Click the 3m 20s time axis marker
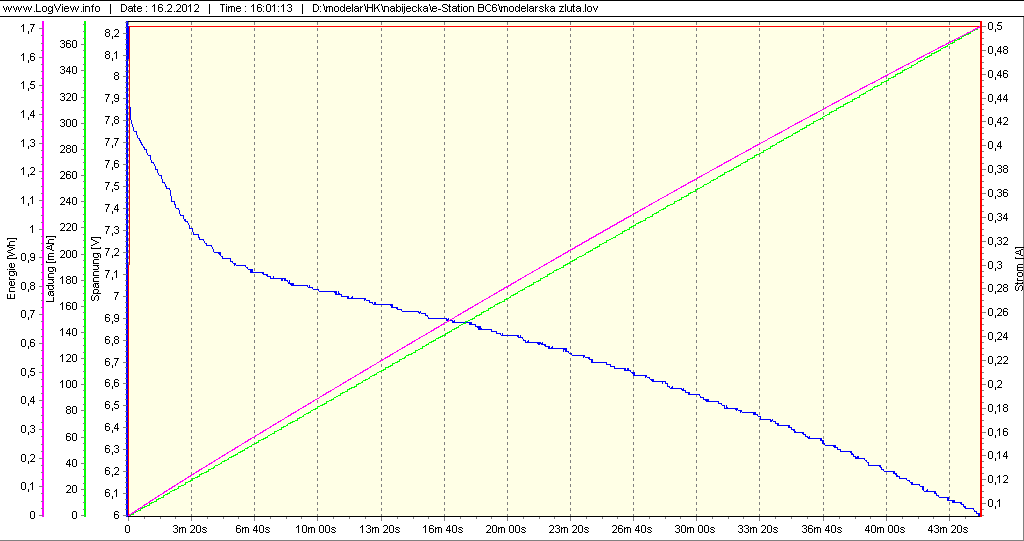The height and width of the screenshot is (541, 1024). pyautogui.click(x=190, y=529)
